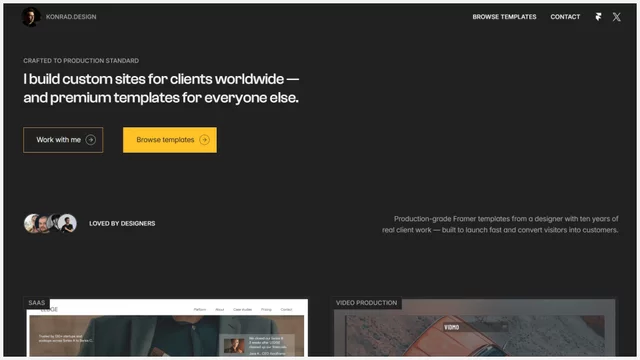Screen dimensions: 640x360
Task: Click the Konrad profile avatar logo
Action: pyautogui.click(x=31, y=17)
